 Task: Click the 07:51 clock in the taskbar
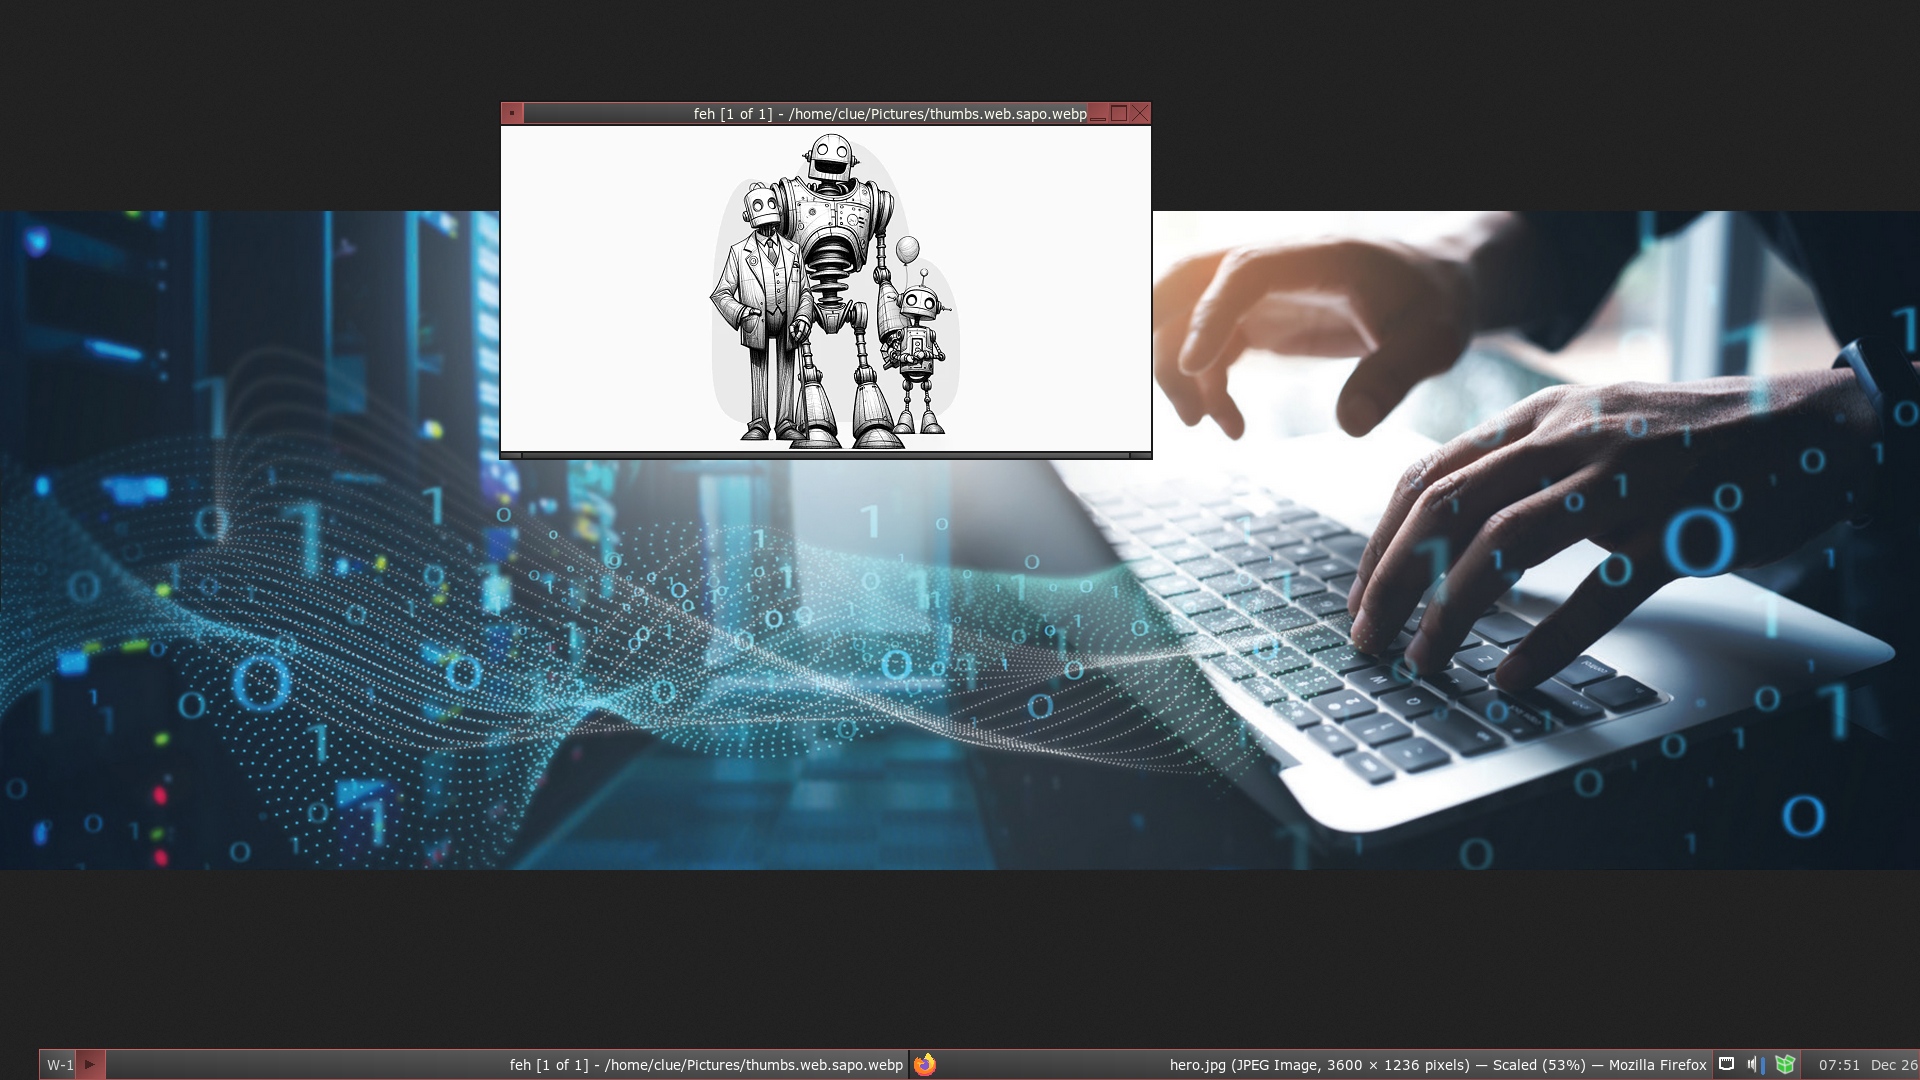click(1839, 1065)
